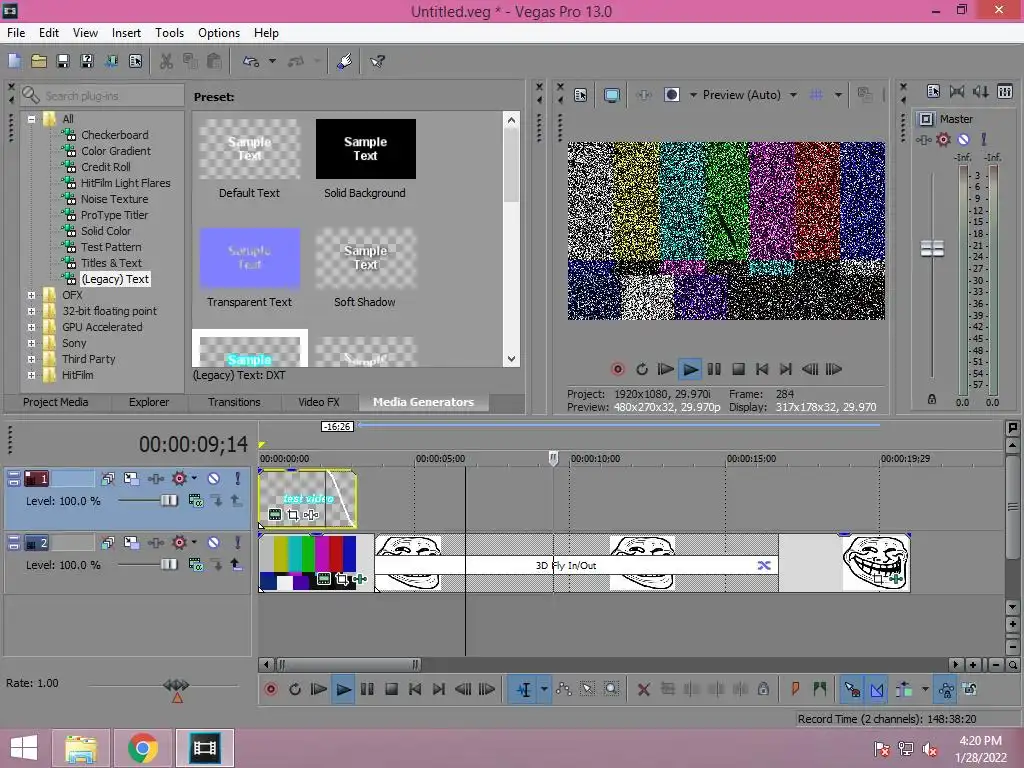1024x768 pixels.
Task: Open edit tool dropdown arrow on timeline toolbar
Action: click(544, 689)
